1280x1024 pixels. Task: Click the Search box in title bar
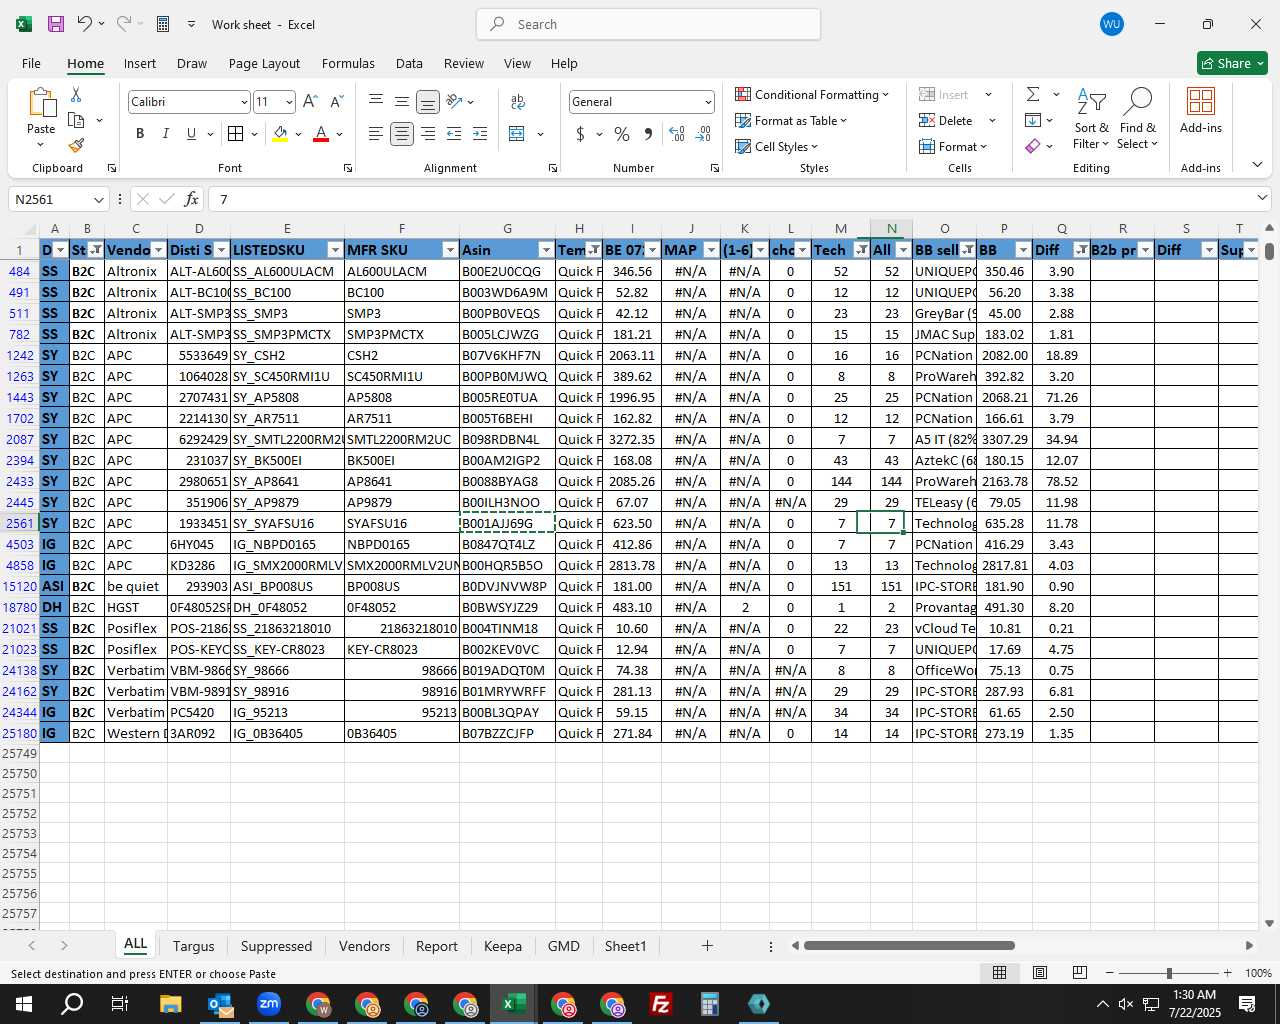click(648, 24)
